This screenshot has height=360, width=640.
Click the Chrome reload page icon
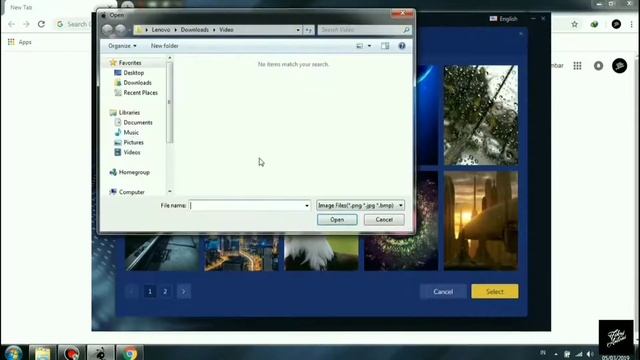pos(41,24)
